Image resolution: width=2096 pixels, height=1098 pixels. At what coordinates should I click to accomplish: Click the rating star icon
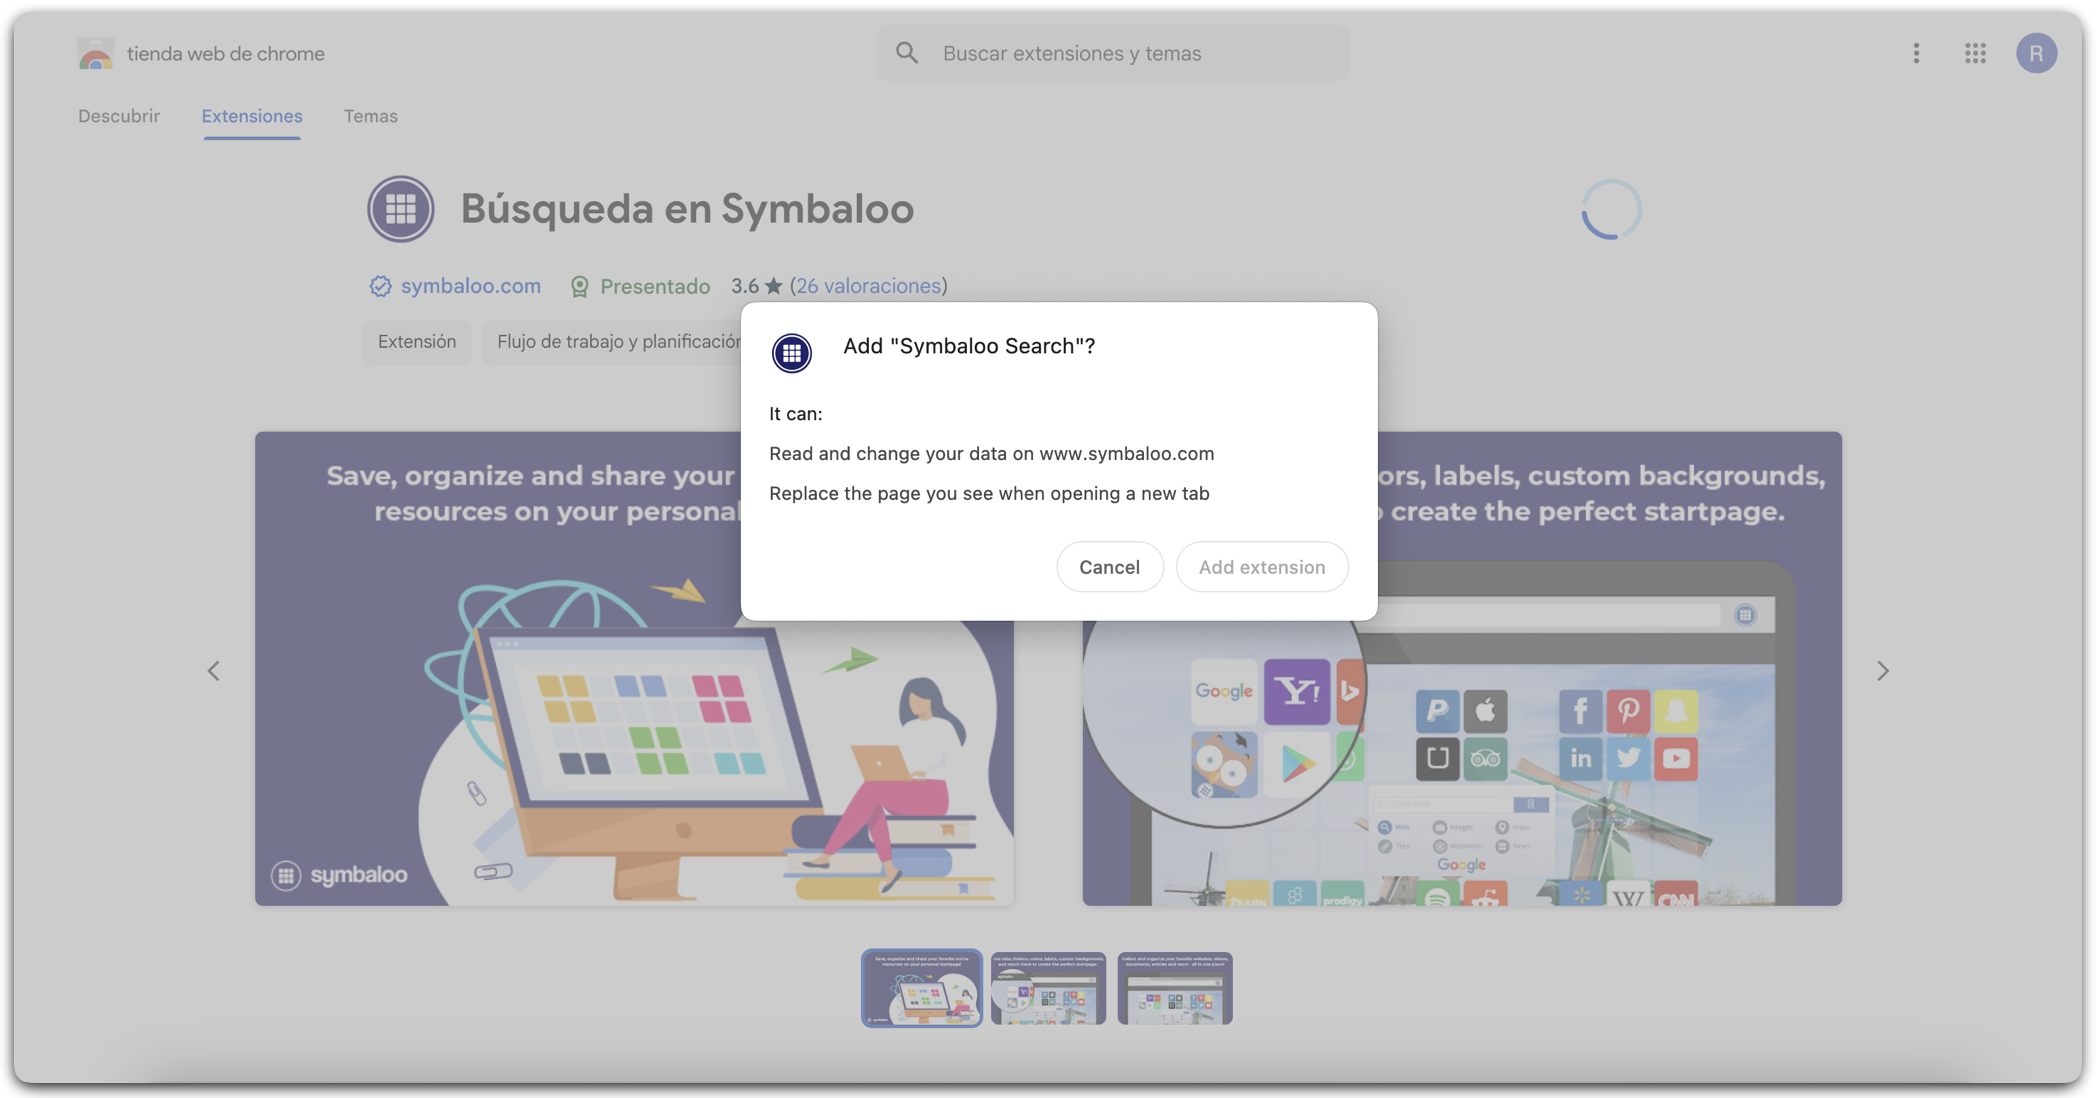(x=773, y=286)
